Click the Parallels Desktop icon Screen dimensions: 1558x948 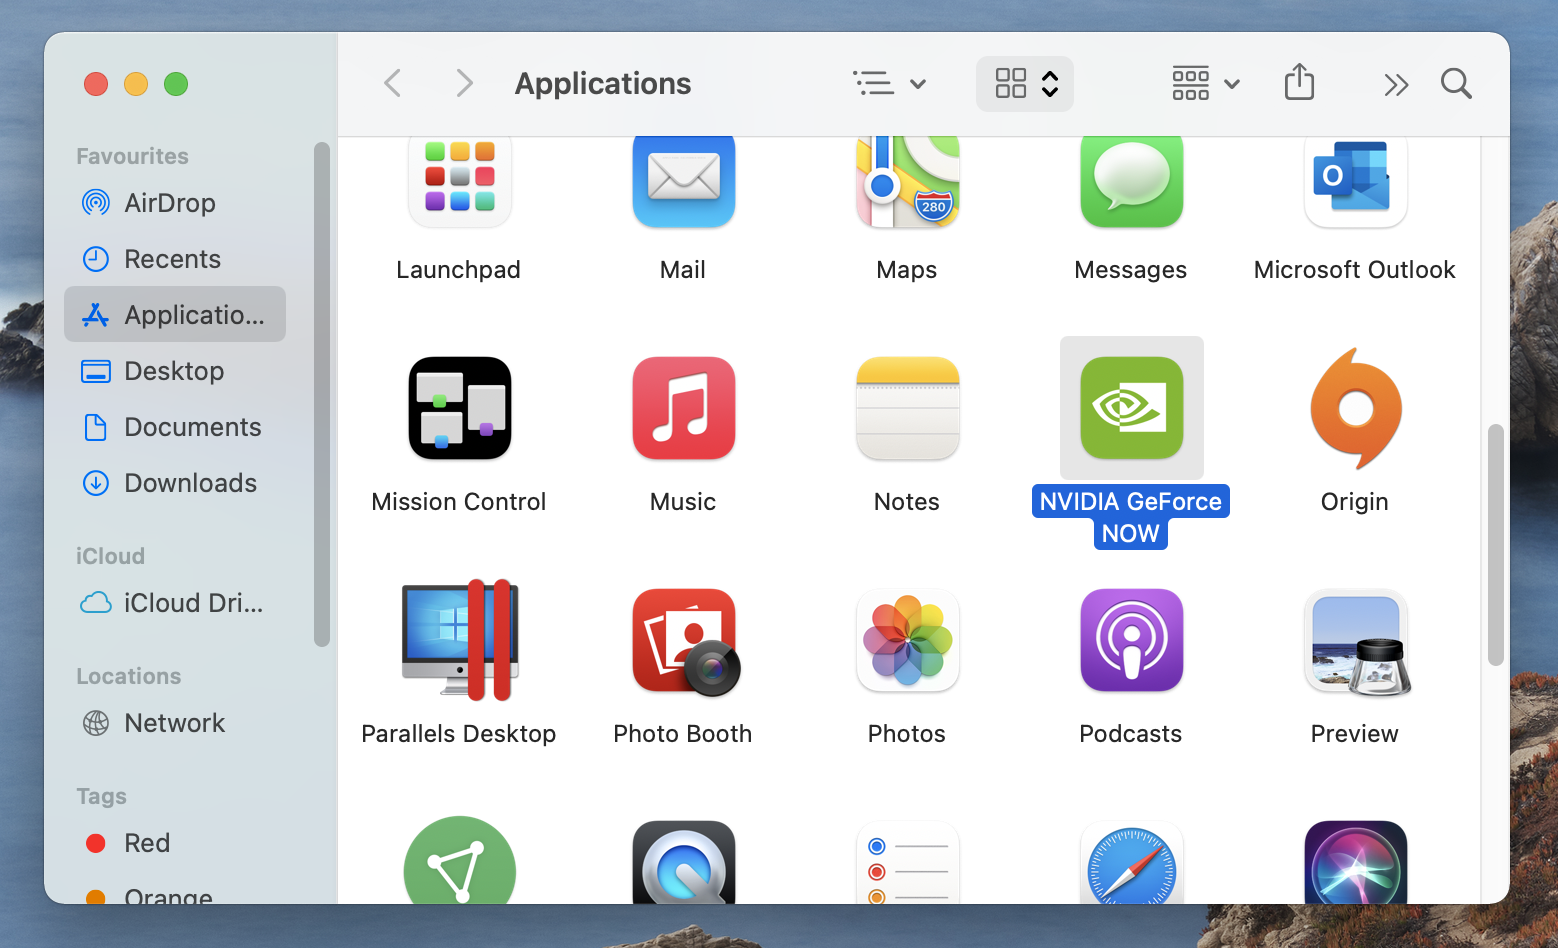tap(459, 640)
